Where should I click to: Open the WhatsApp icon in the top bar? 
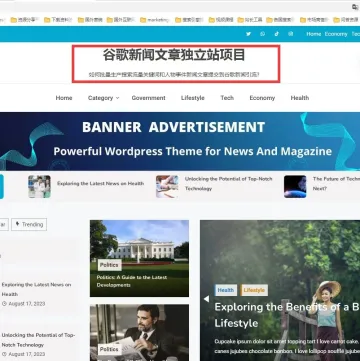[263, 34]
